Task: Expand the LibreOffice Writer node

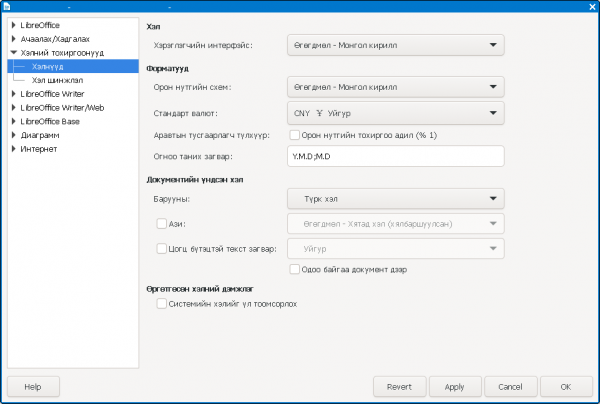Action: 13,94
